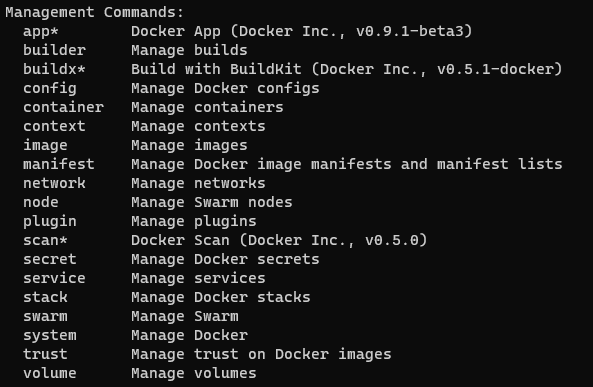Click the 'app*' command name
This screenshot has height=387, width=593.
[x=41, y=31]
